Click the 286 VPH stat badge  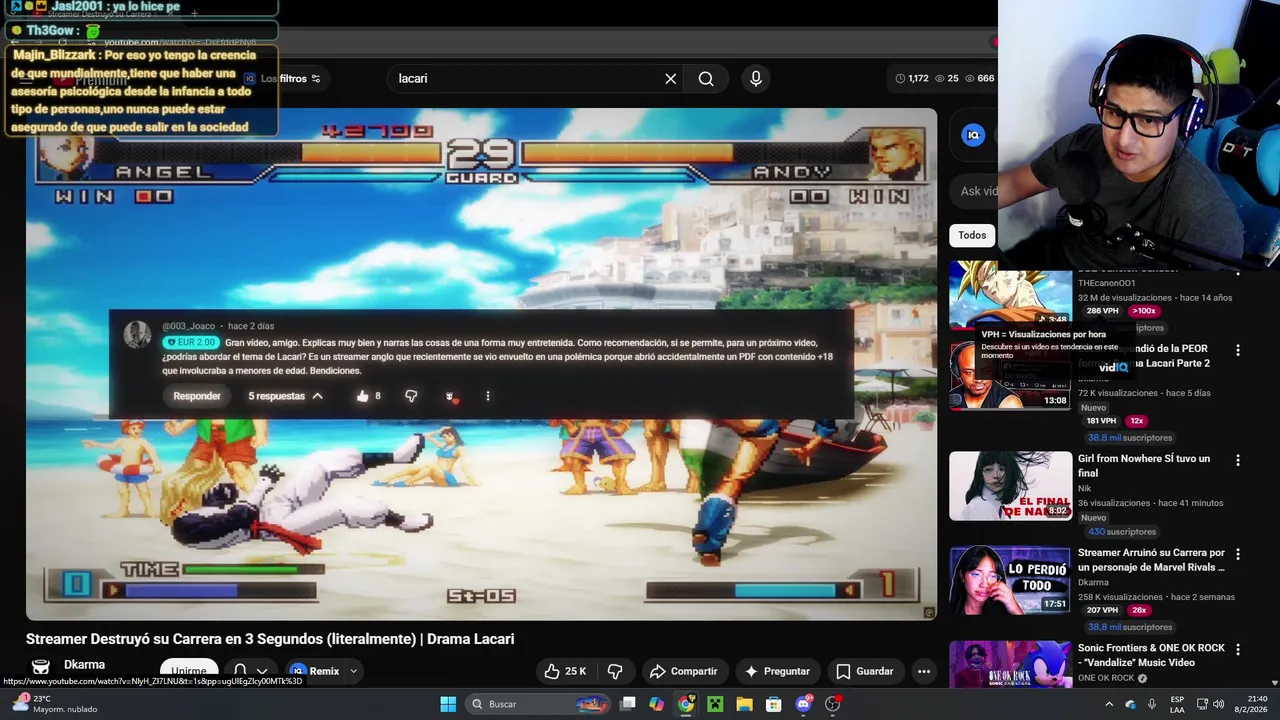click(1102, 311)
